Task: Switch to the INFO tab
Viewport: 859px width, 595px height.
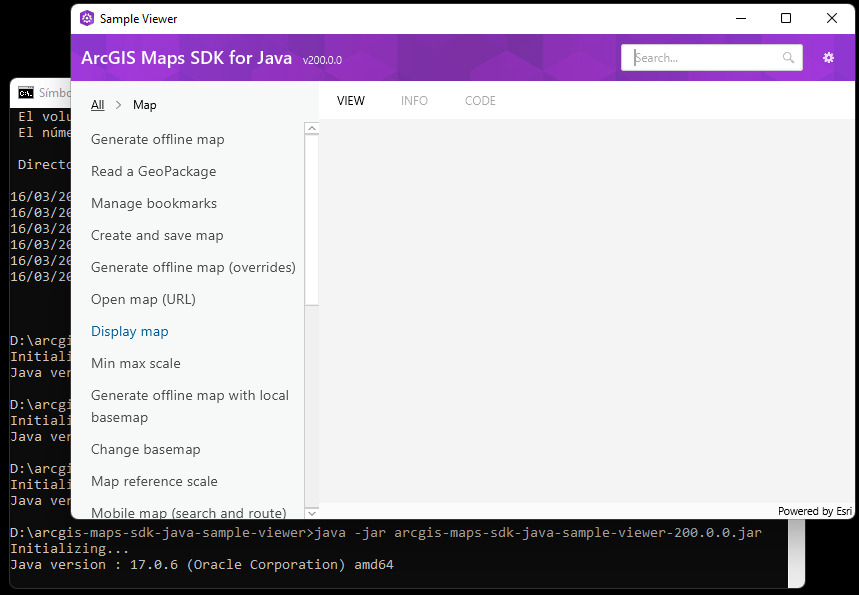Action: [x=414, y=100]
